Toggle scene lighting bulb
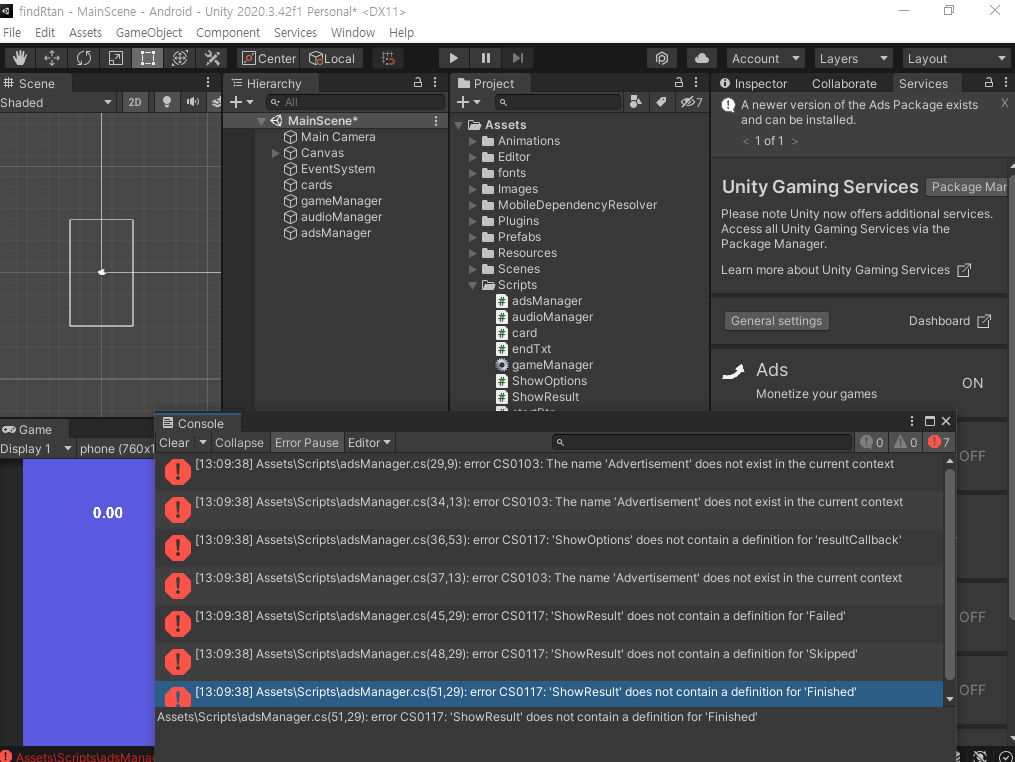Viewport: 1015px width, 762px height. click(x=167, y=102)
